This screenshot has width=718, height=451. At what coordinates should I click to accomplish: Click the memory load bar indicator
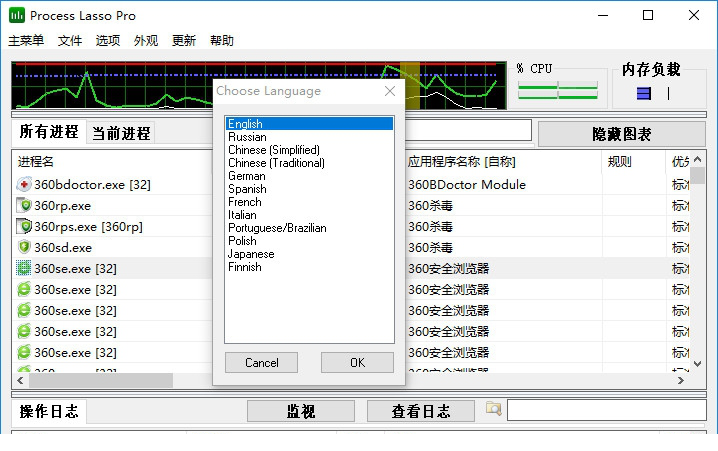[x=643, y=93]
